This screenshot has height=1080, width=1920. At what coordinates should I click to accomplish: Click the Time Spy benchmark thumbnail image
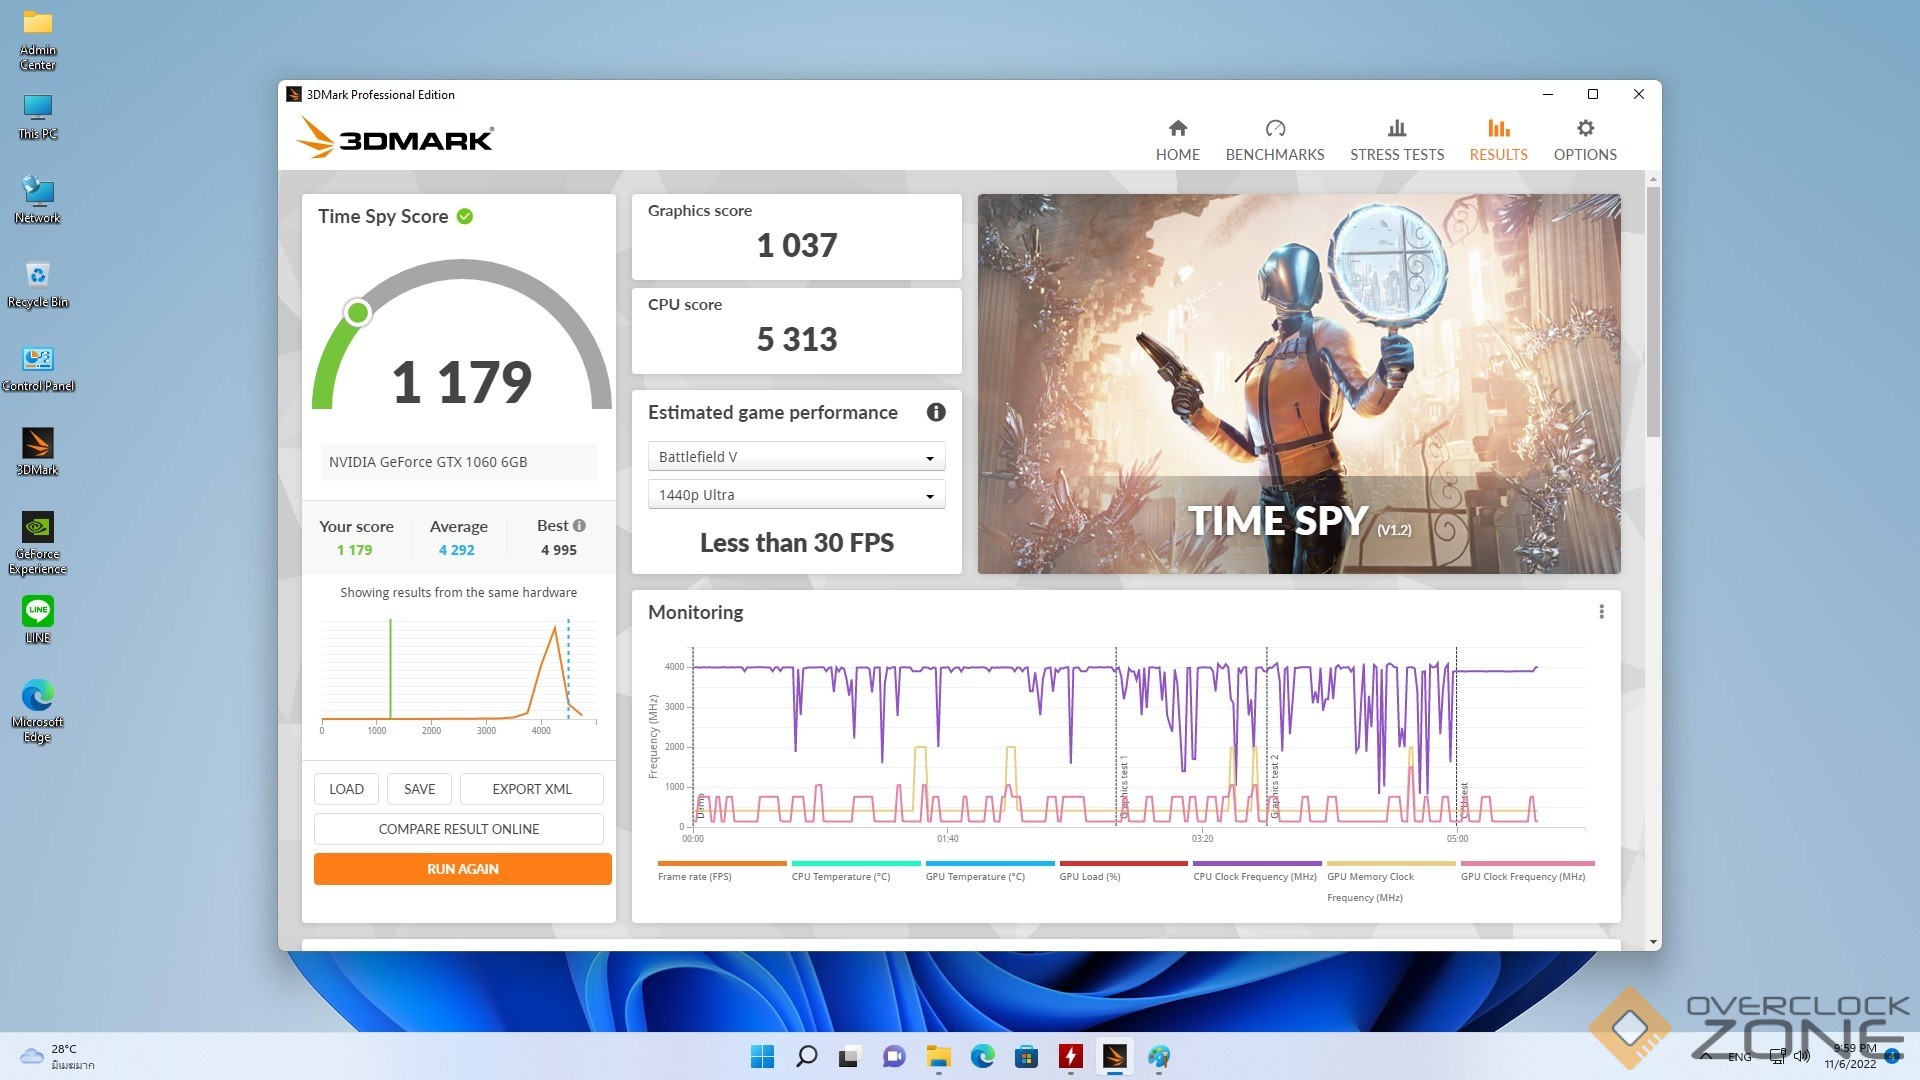pos(1298,384)
